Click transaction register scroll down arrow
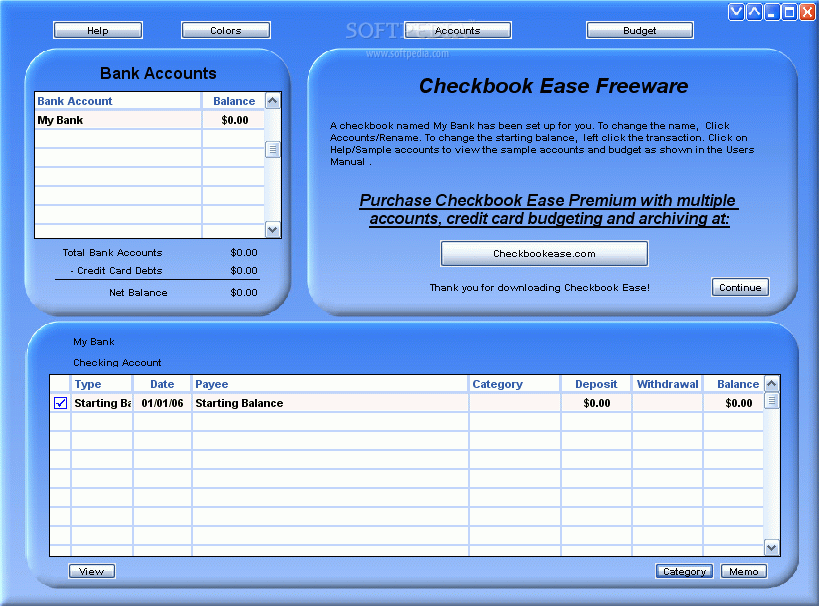The height and width of the screenshot is (606, 819). pyautogui.click(x=771, y=547)
